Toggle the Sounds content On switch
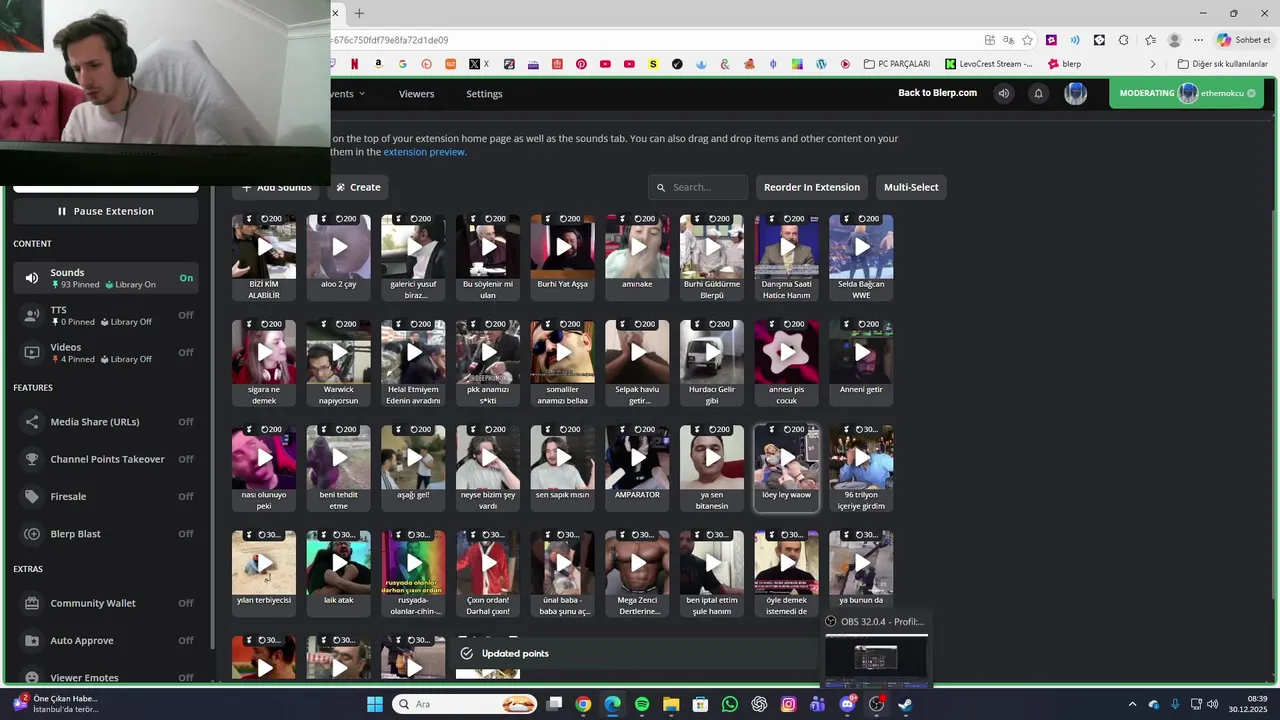This screenshot has height=720, width=1280. click(186, 278)
